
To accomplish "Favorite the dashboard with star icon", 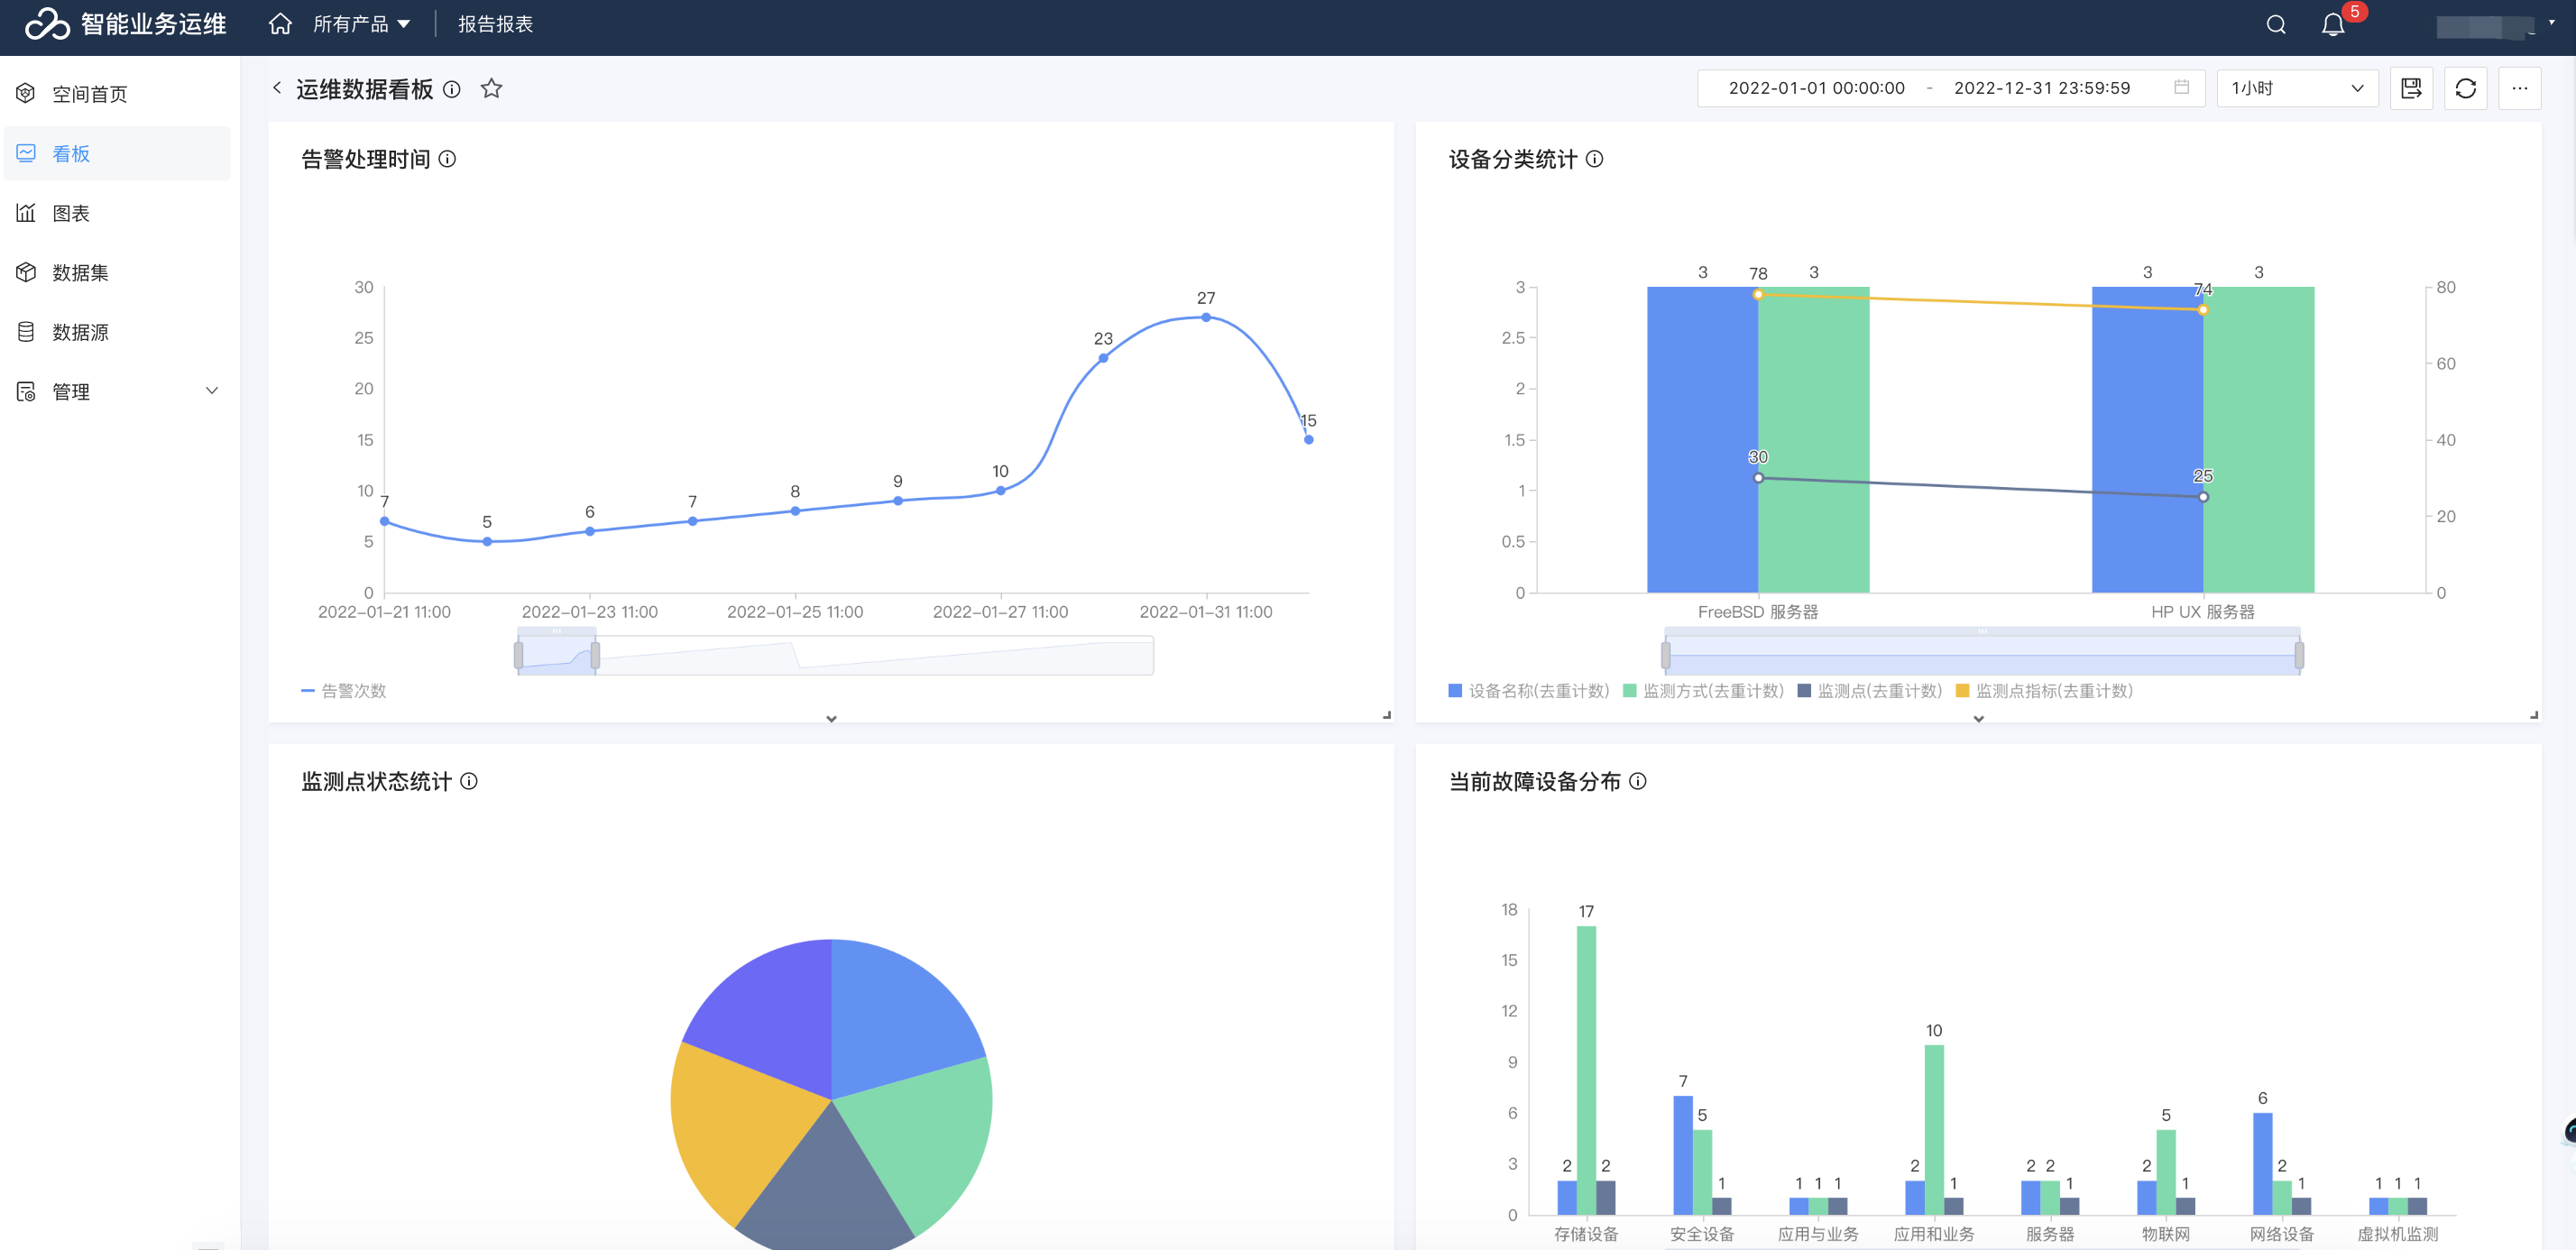I will coord(491,88).
